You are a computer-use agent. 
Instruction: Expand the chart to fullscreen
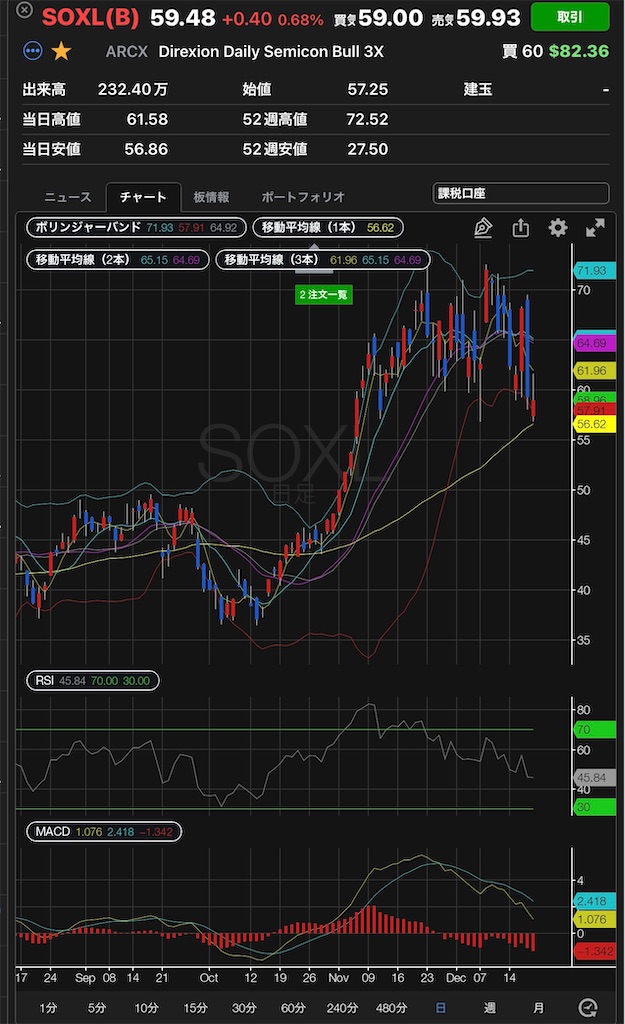[x=595, y=228]
